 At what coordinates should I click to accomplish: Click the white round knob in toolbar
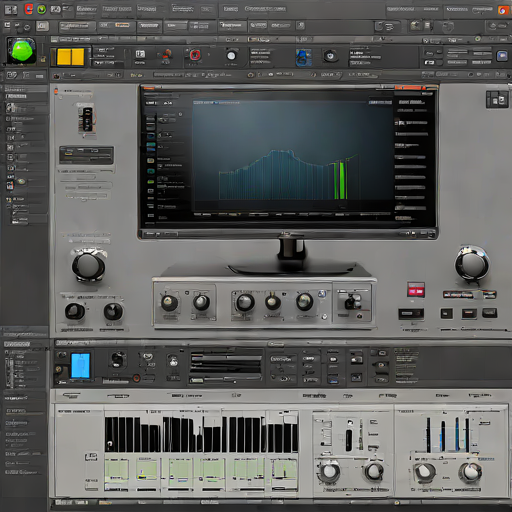point(231,56)
